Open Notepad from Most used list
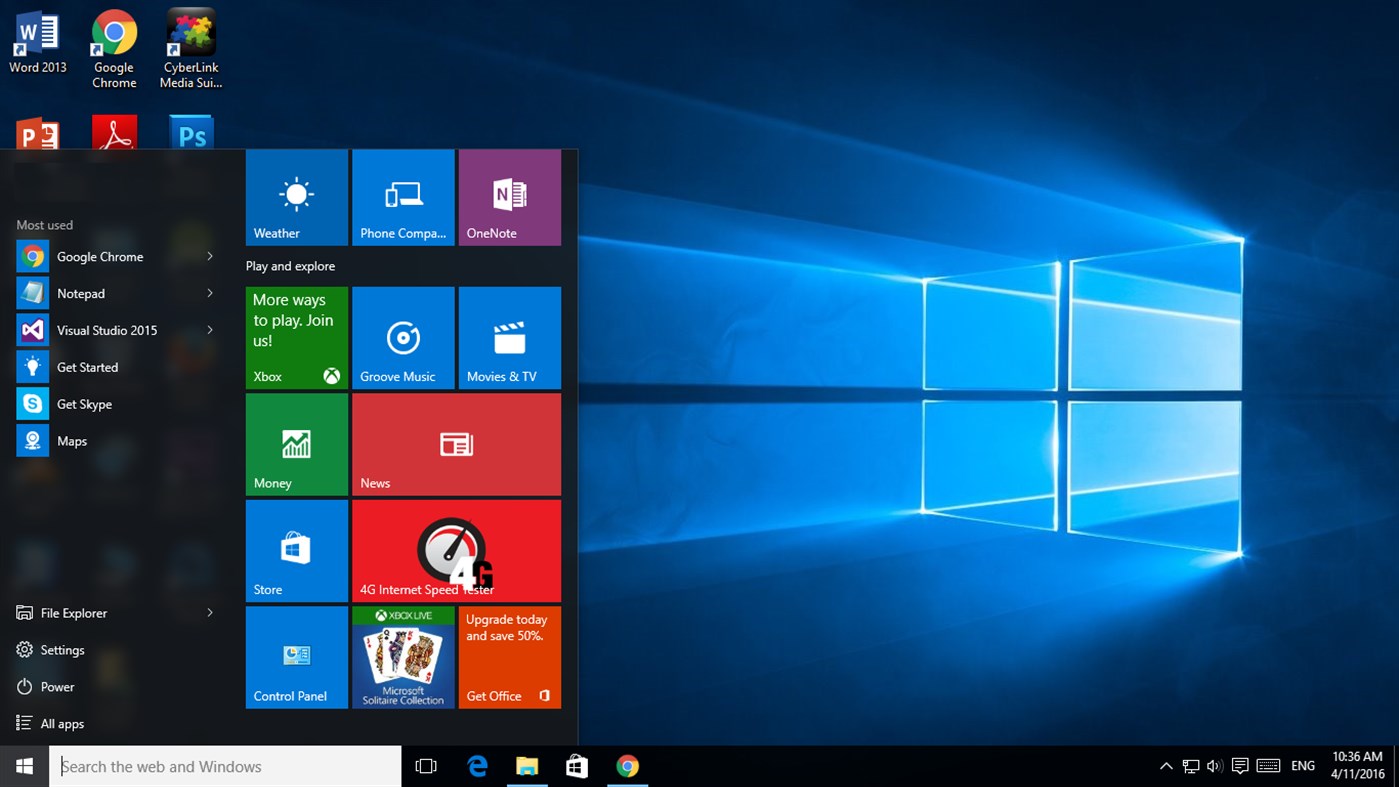 (x=118, y=294)
